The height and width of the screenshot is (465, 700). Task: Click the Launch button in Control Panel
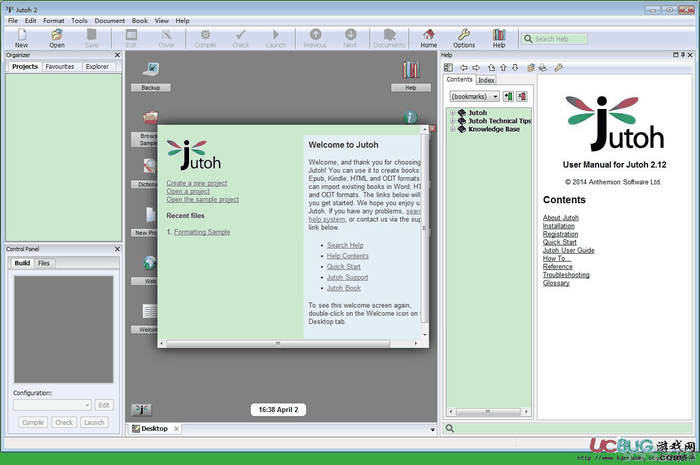point(94,422)
